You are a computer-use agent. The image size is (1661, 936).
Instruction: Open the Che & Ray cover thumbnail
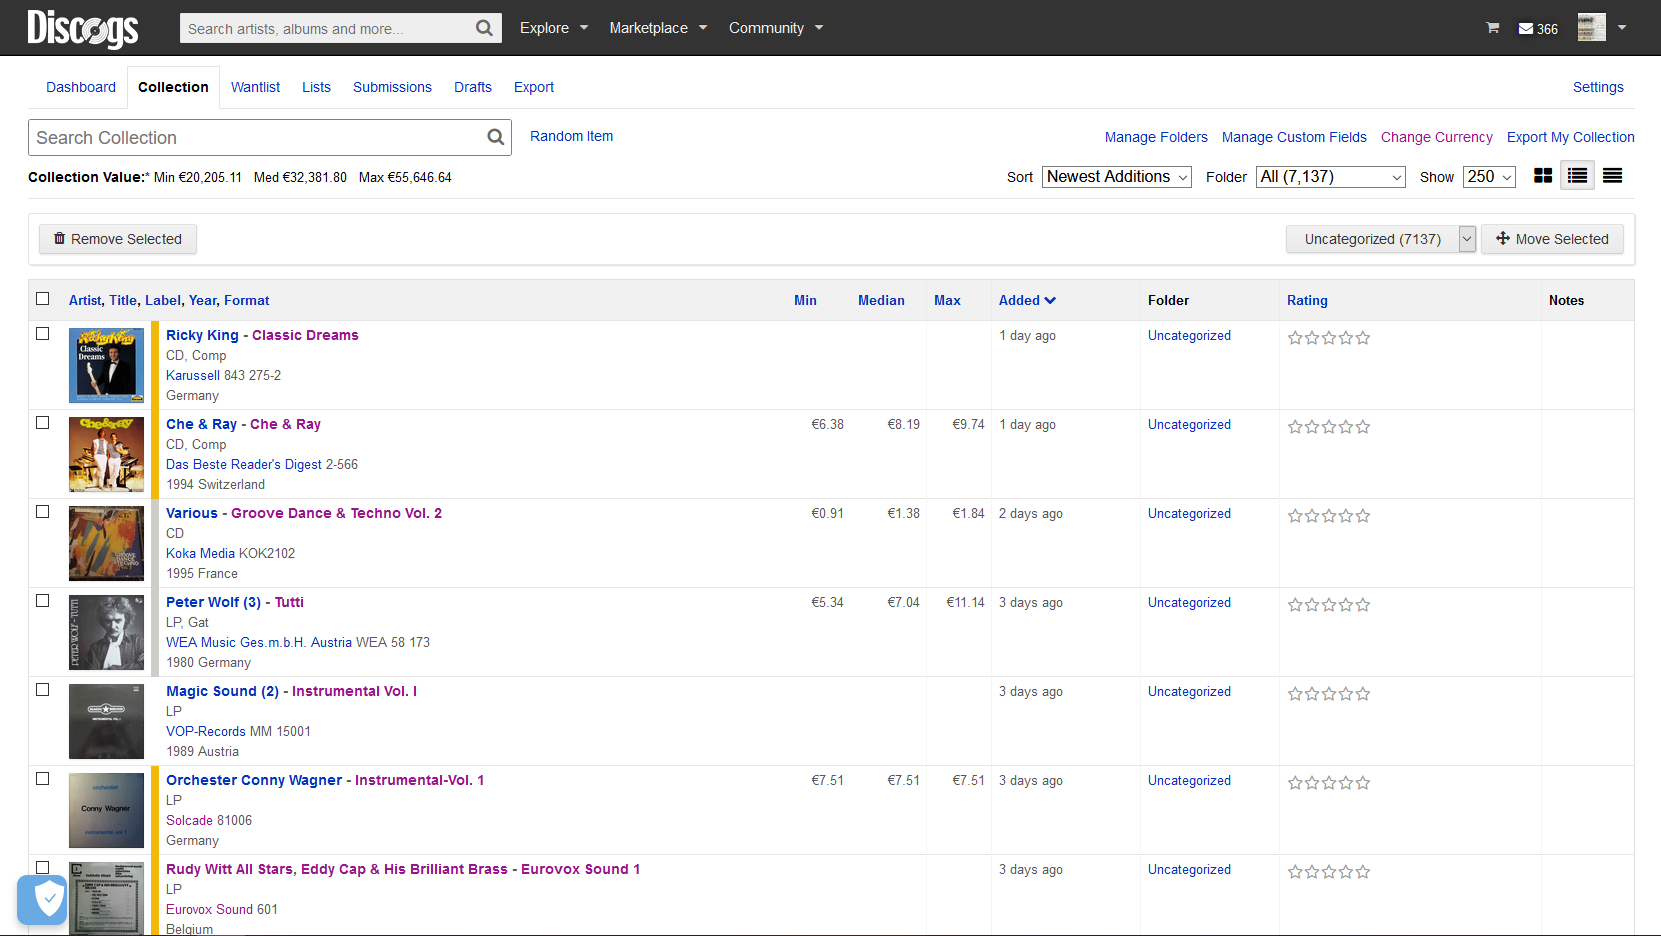point(106,454)
